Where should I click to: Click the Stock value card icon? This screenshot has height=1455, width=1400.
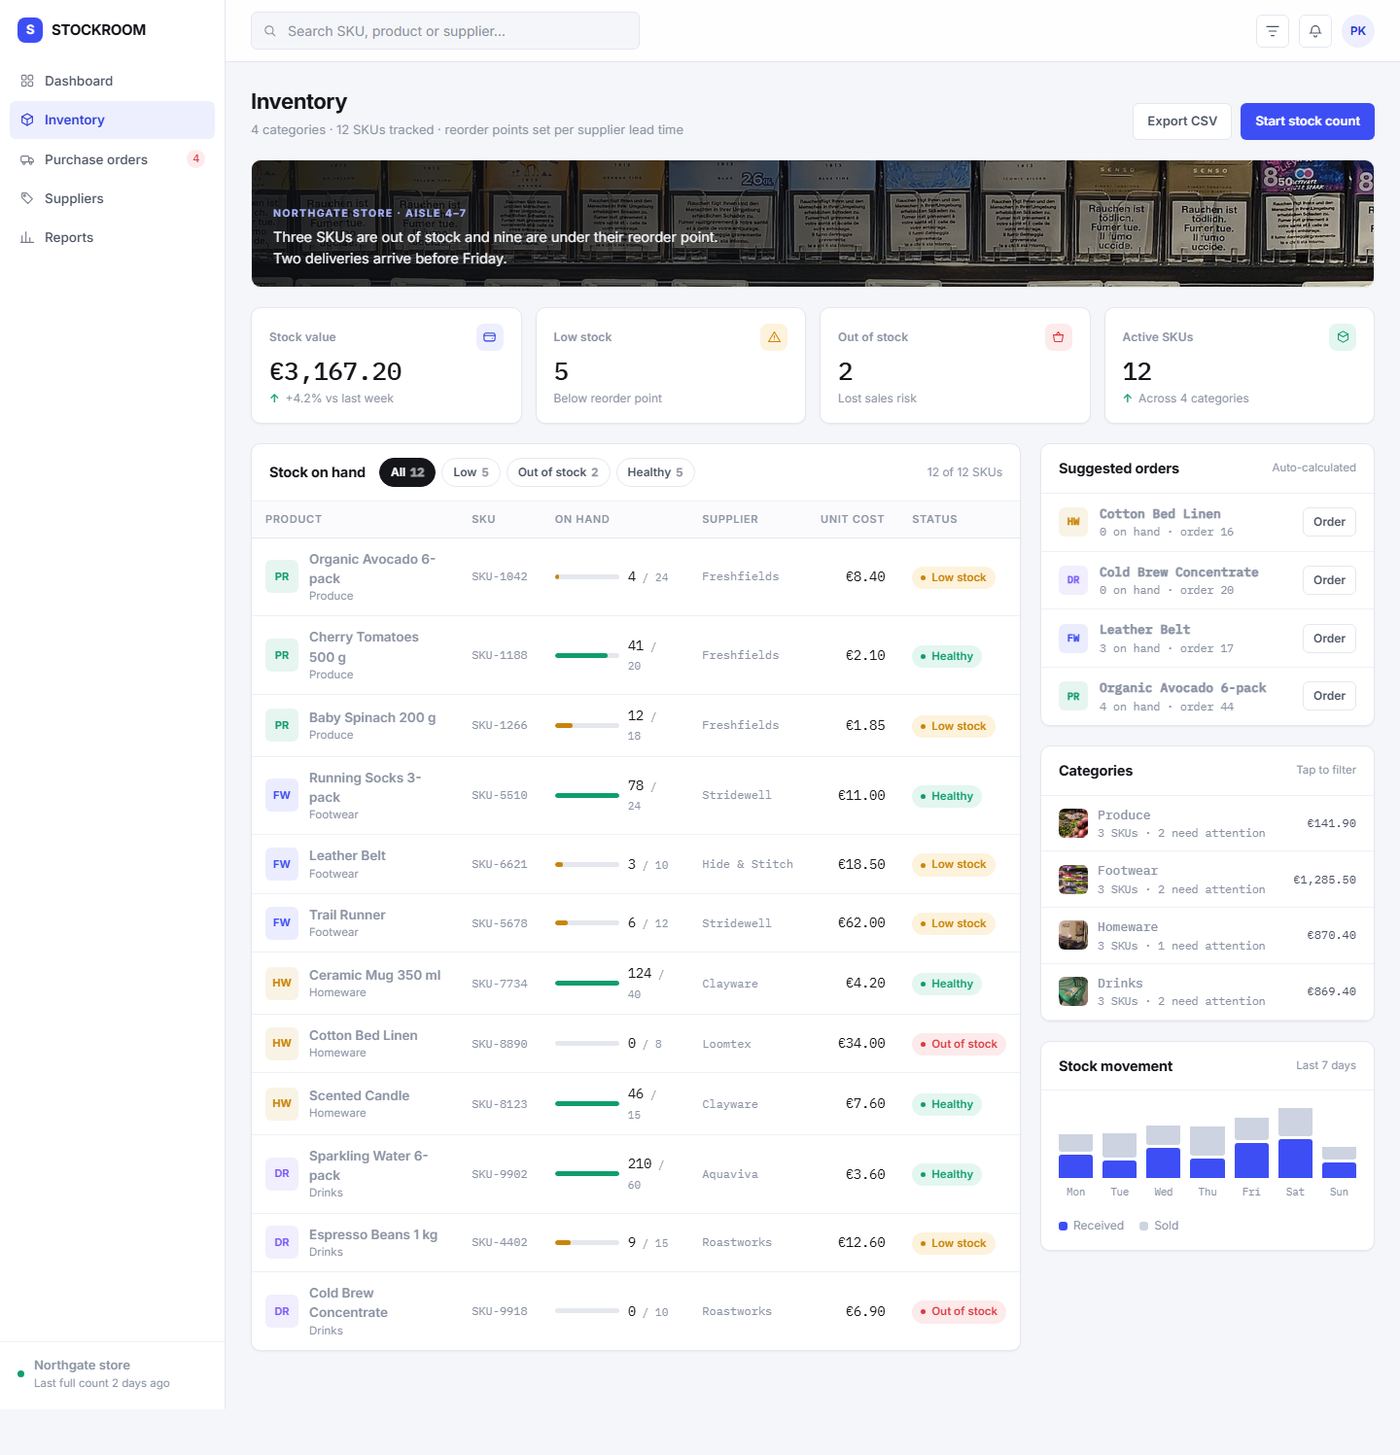pyautogui.click(x=490, y=337)
